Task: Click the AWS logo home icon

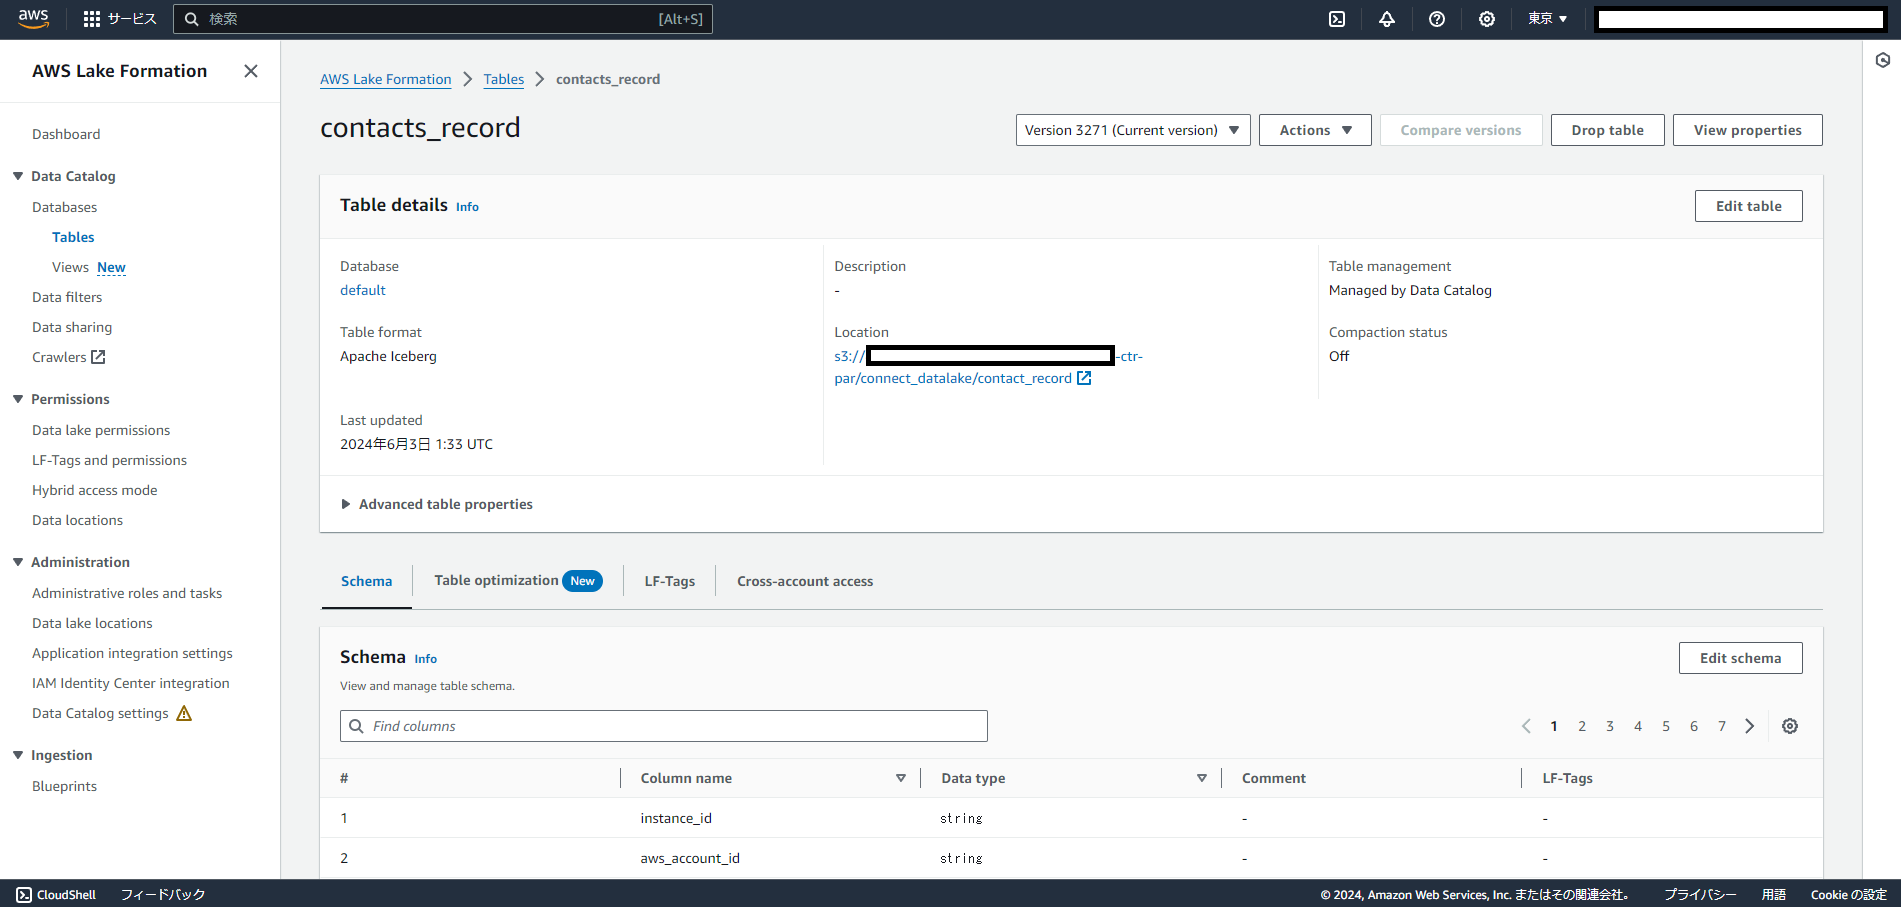Action: tap(33, 18)
